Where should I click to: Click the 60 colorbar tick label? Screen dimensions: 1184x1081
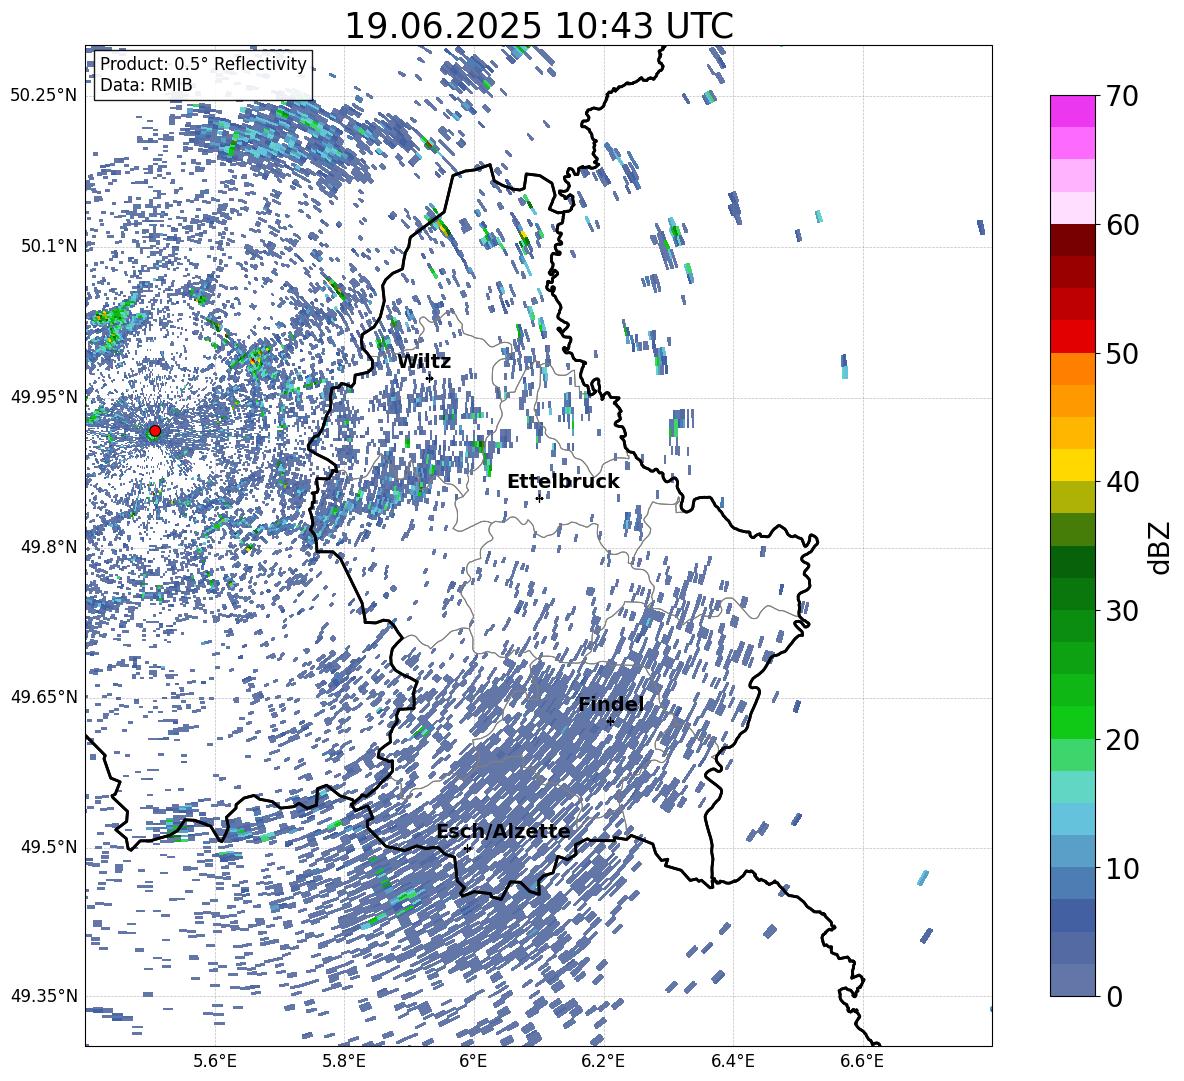(1122, 225)
